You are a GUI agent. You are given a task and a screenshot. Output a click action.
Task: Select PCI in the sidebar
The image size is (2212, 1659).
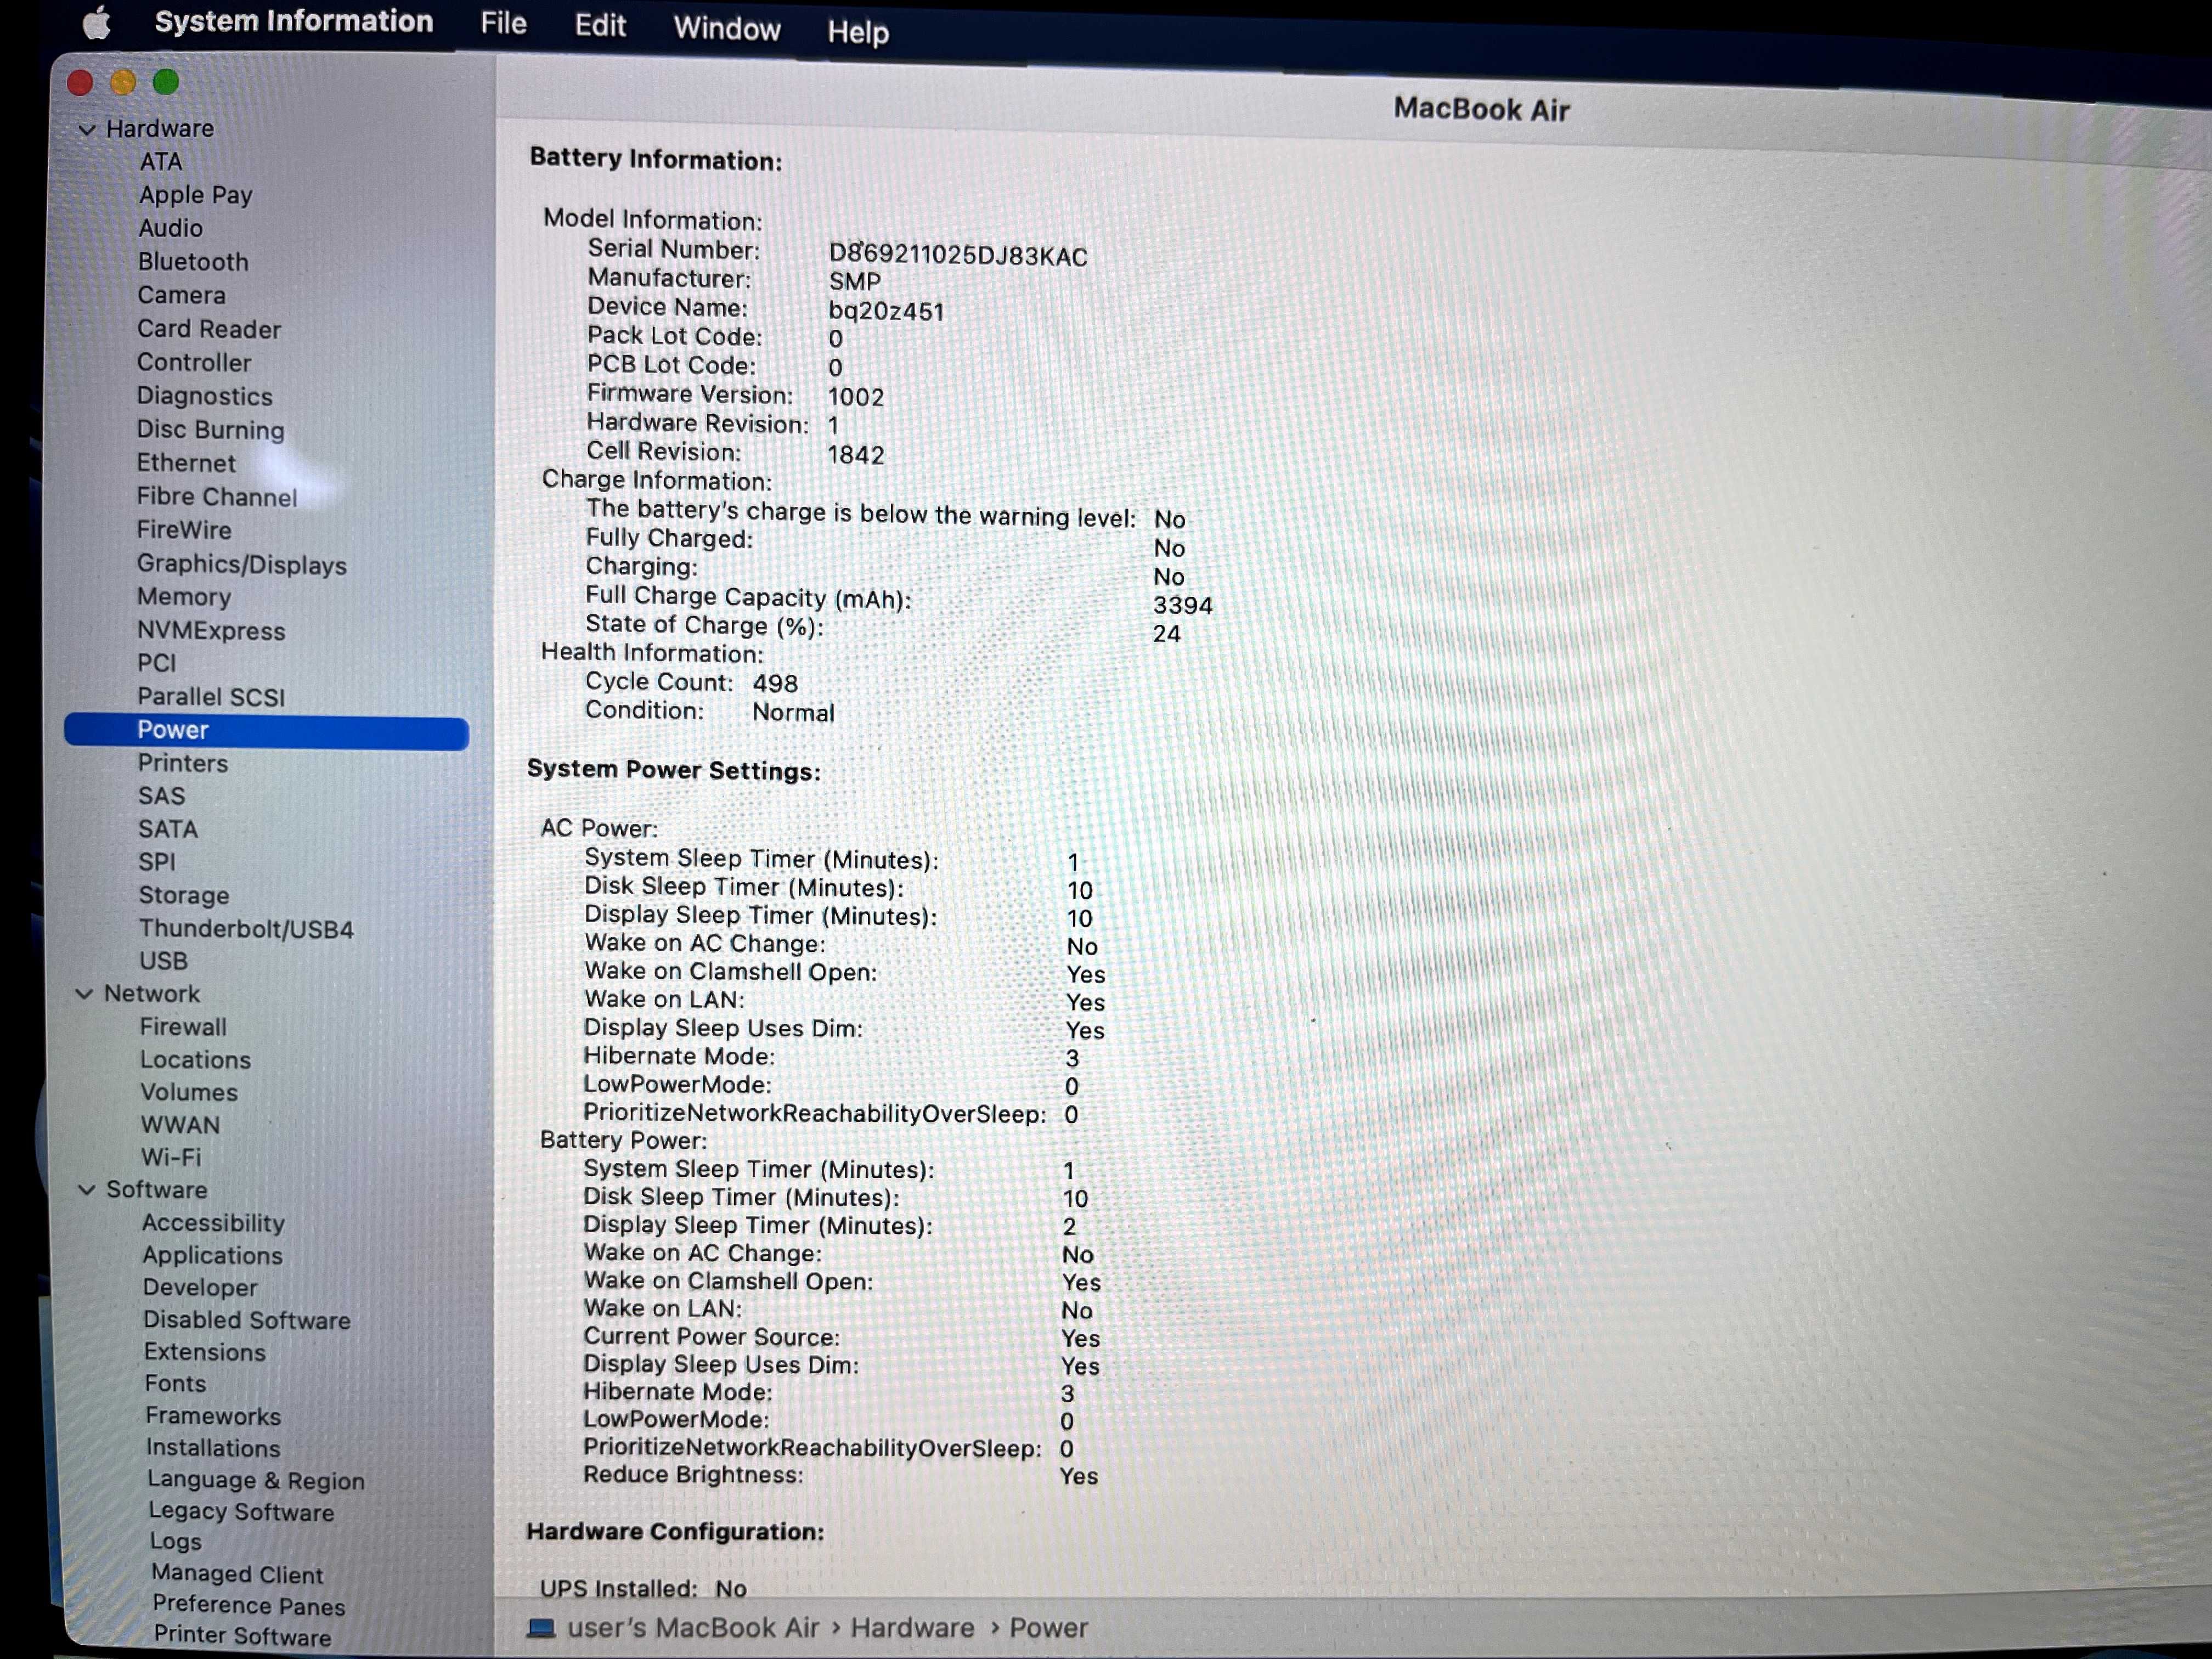coord(157,663)
